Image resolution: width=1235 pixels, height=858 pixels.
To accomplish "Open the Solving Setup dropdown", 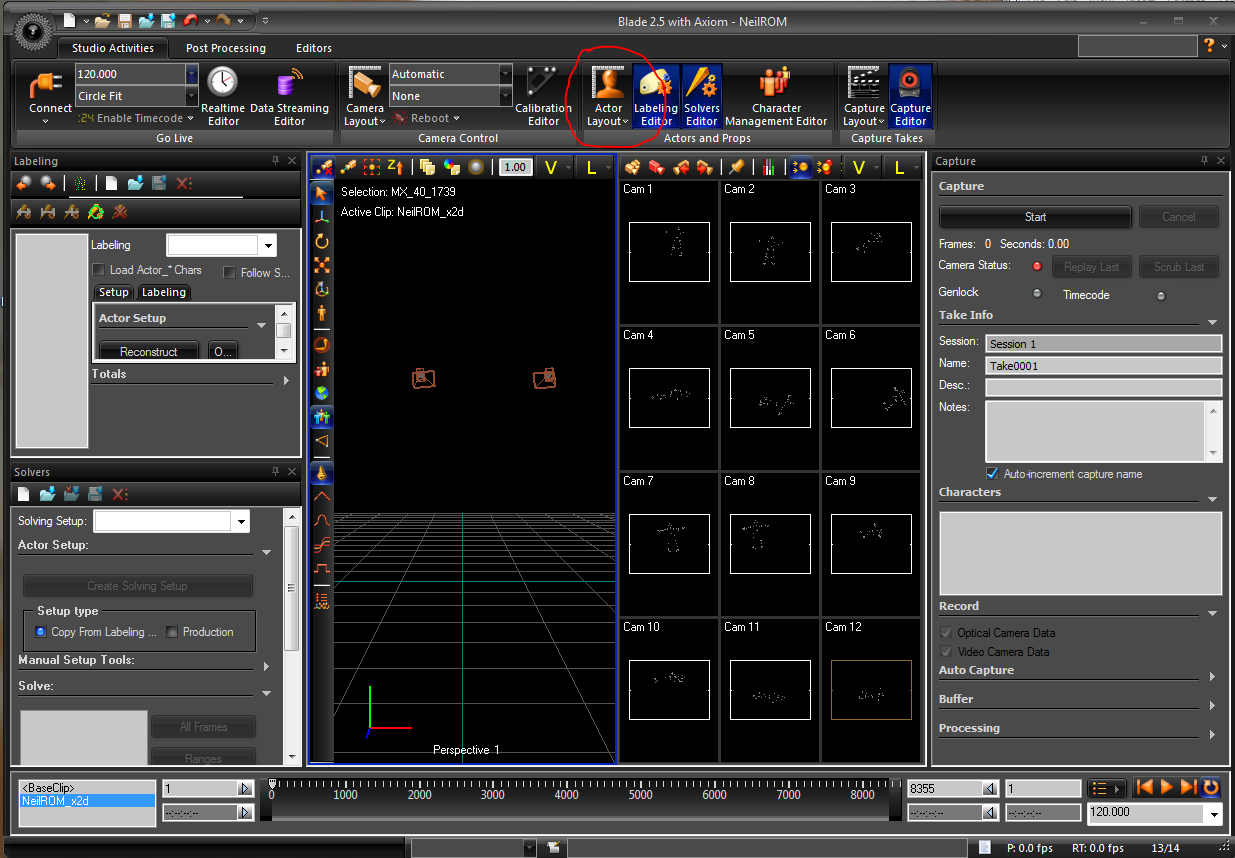I will 241,521.
